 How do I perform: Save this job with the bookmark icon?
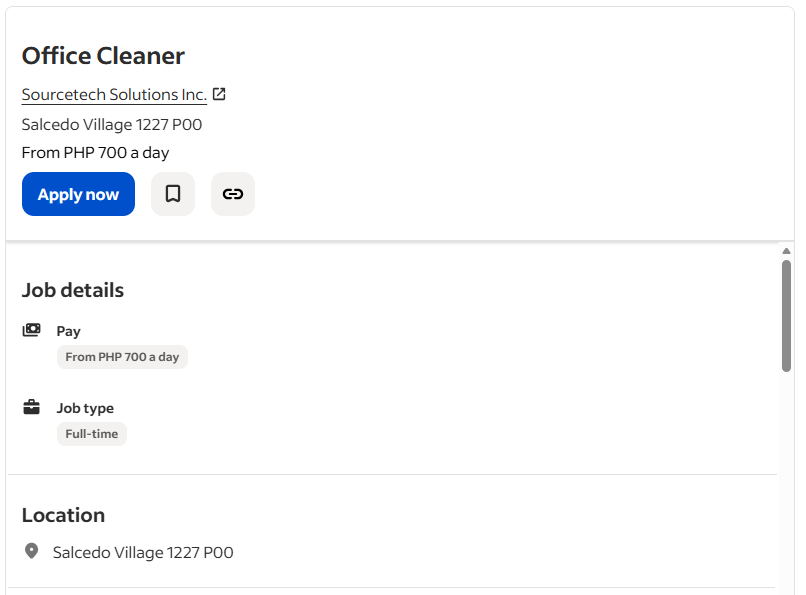[x=173, y=194]
